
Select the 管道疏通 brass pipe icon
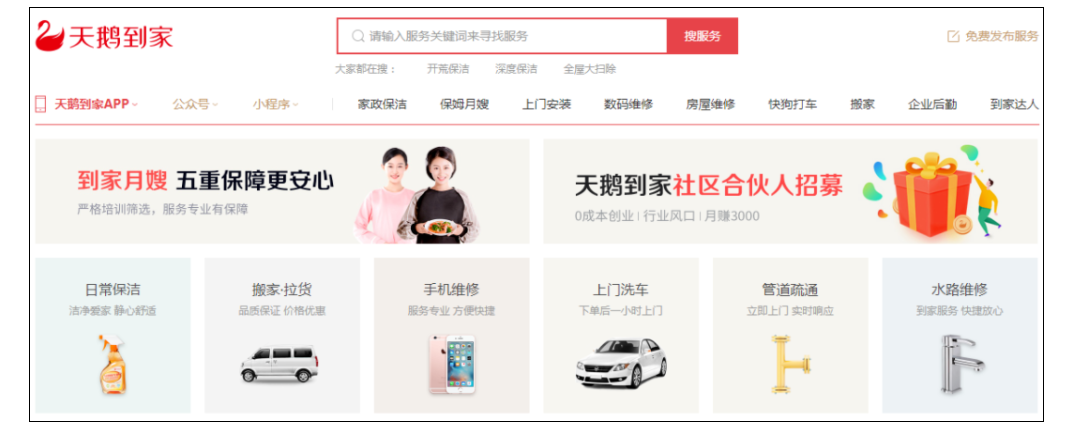pyautogui.click(x=791, y=364)
